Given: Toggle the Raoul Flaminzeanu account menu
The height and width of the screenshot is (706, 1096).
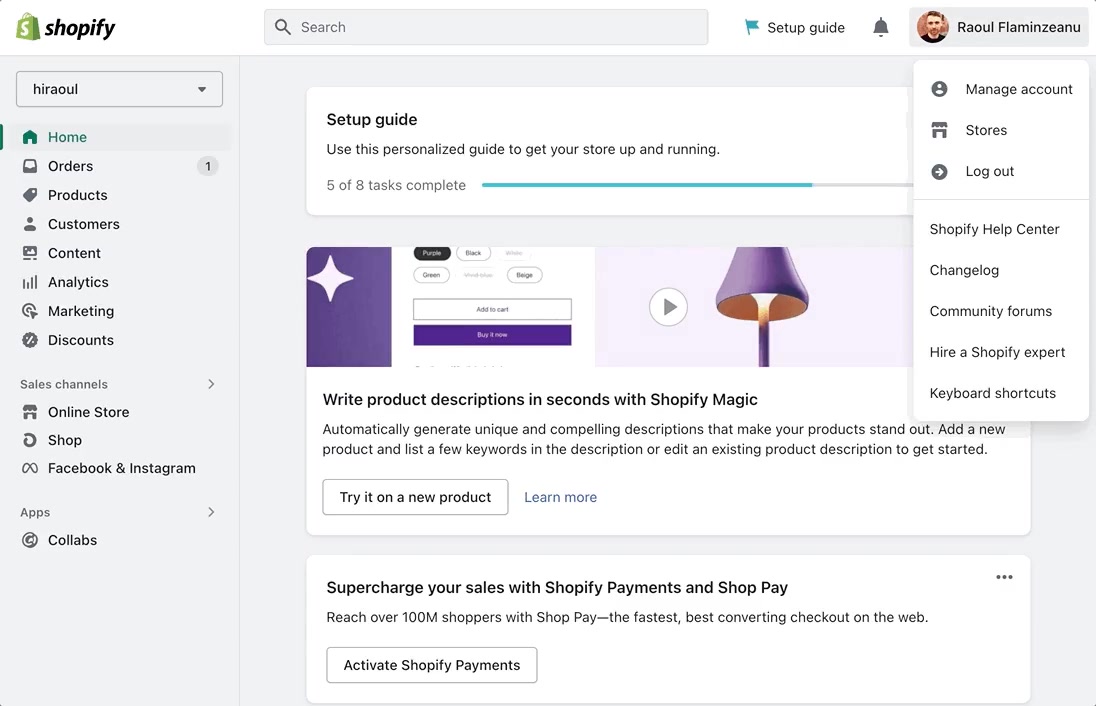Looking at the screenshot, I should coord(999,27).
